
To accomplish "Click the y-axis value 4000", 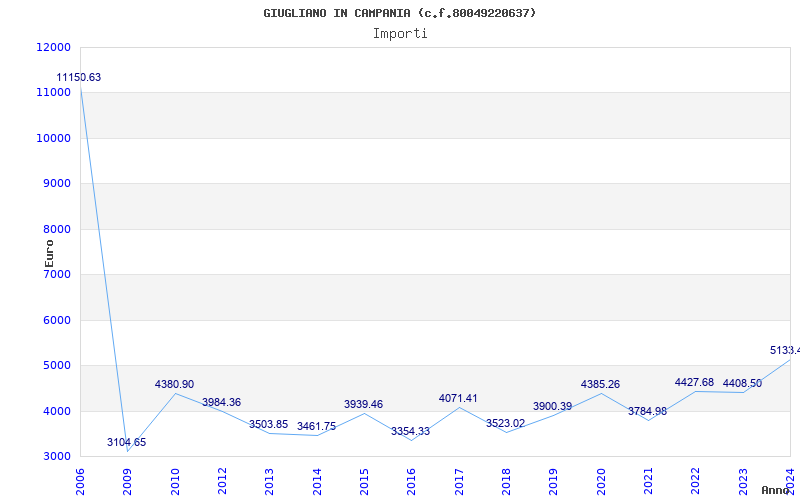I will tap(56, 411).
